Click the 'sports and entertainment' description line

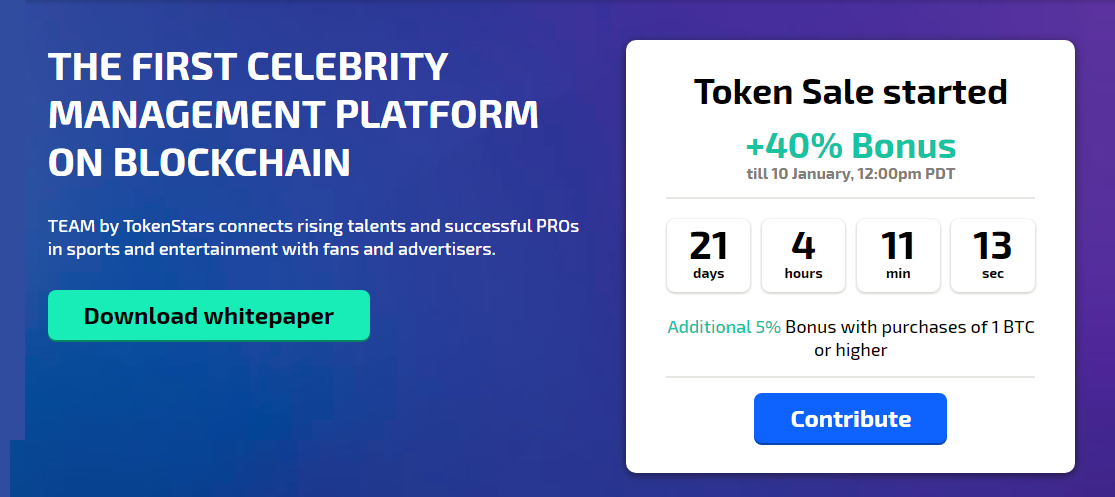272,250
